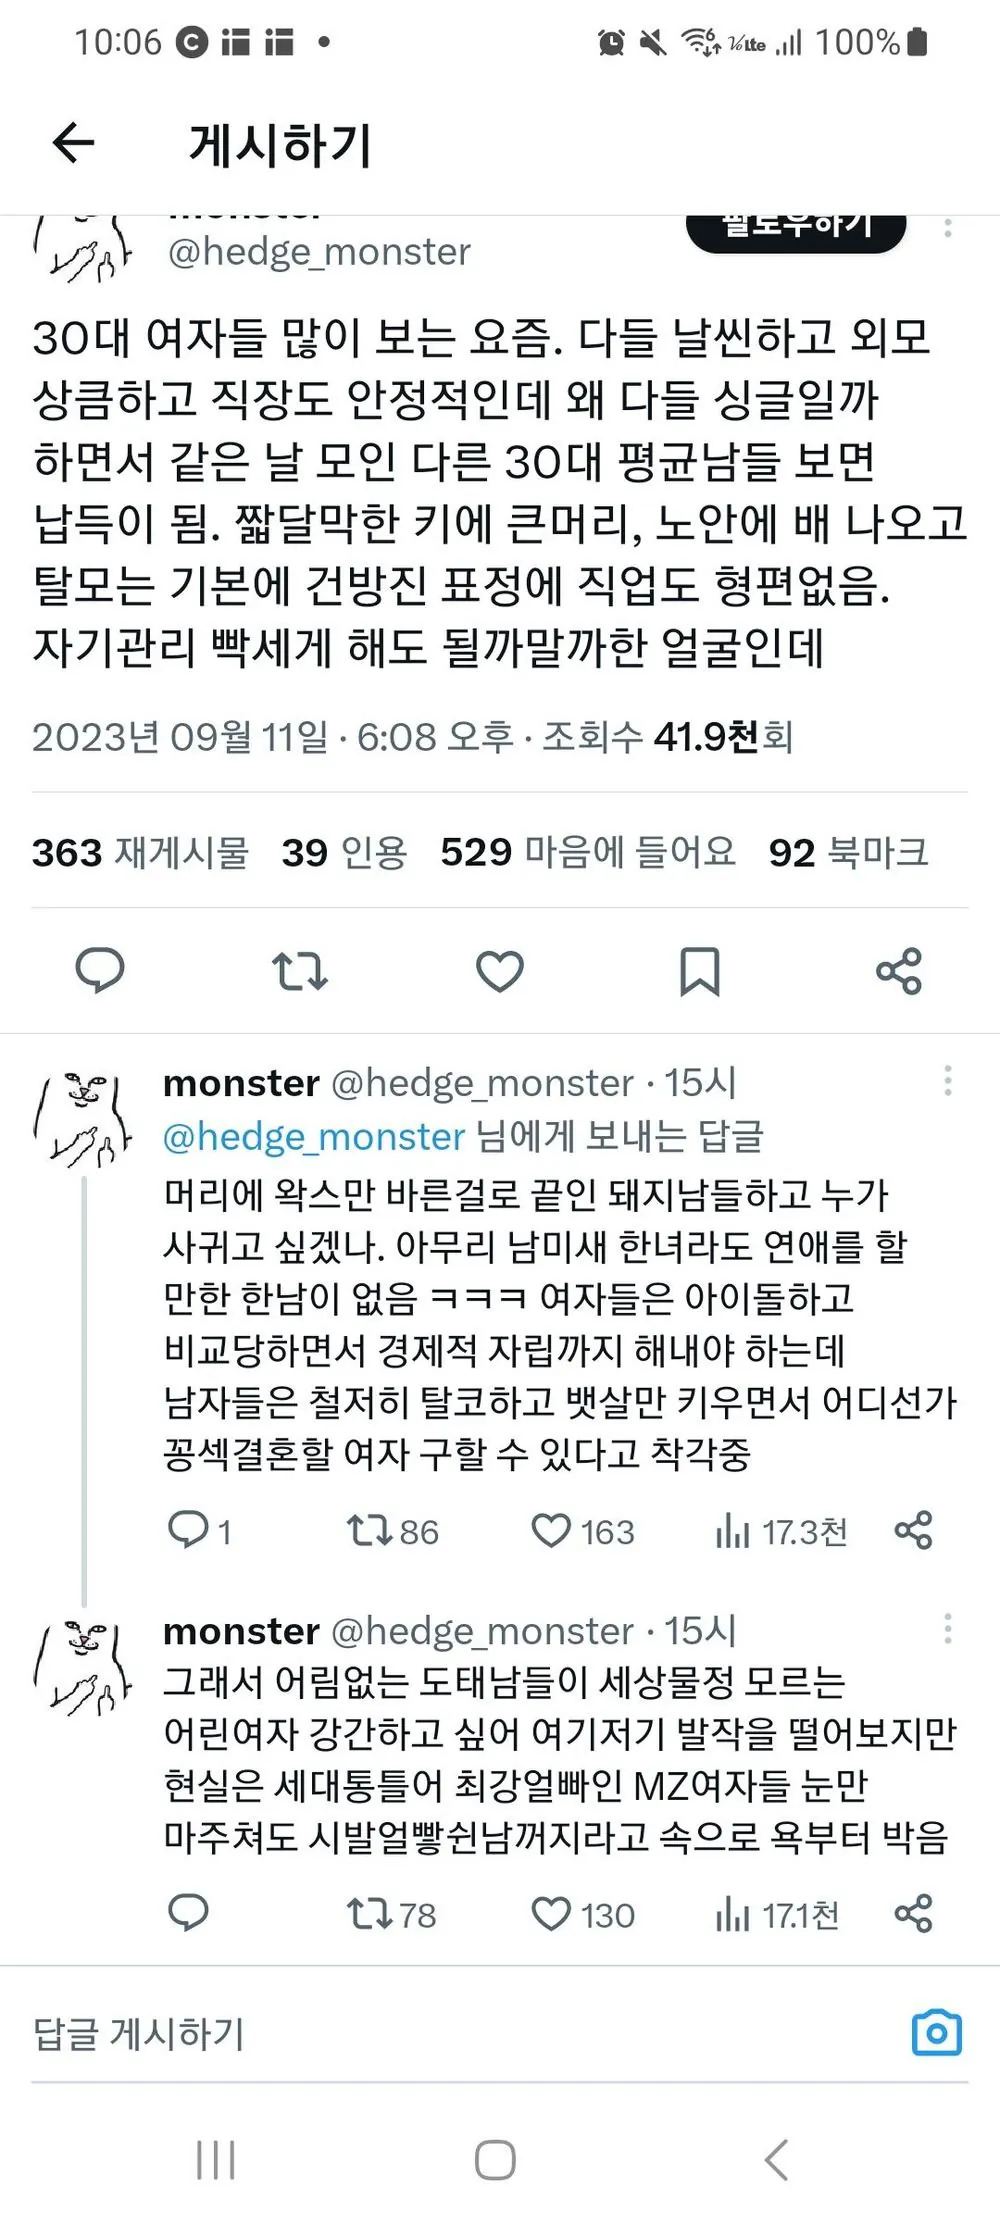Share the post via the share icon
The height and width of the screenshot is (2222, 1000).
point(899,968)
